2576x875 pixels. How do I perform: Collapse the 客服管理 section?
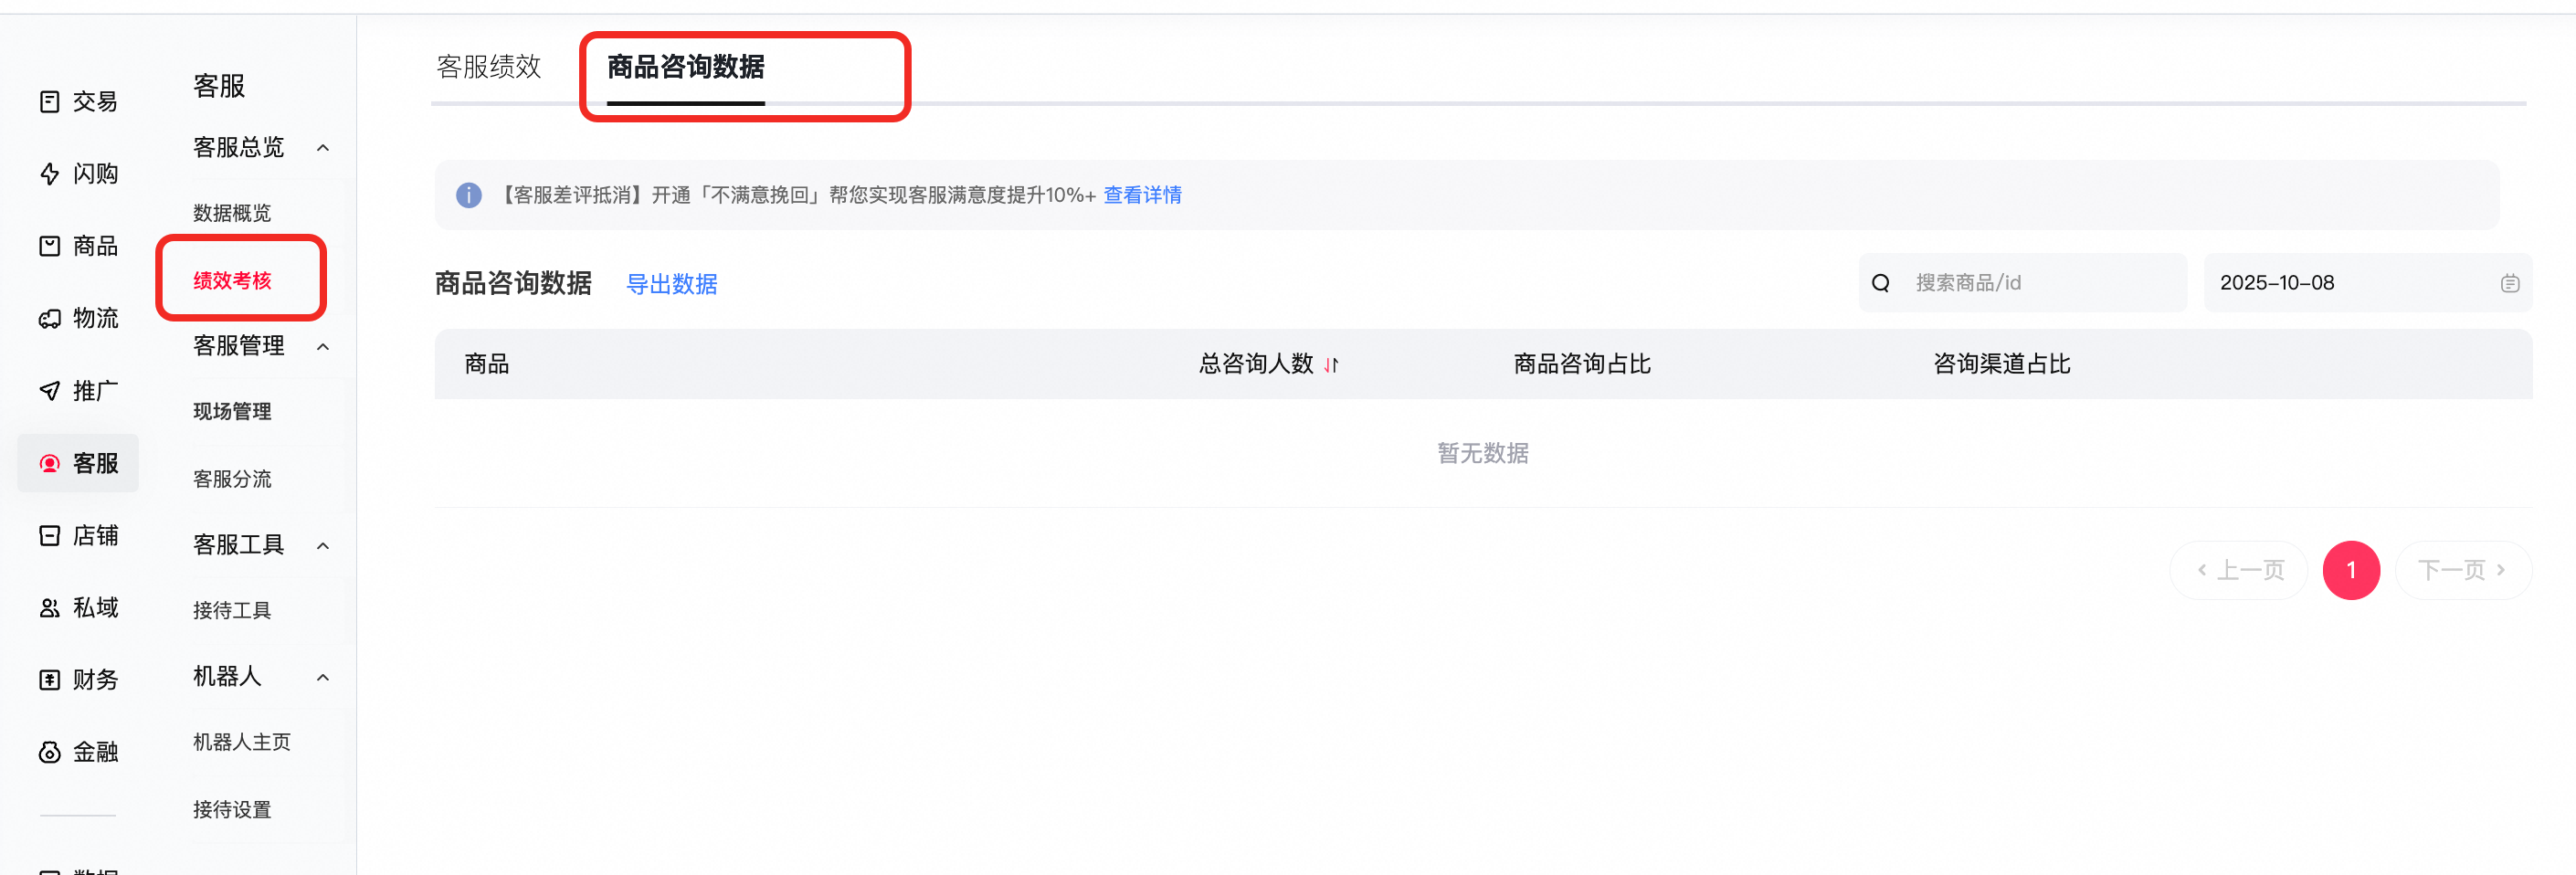pos(323,346)
